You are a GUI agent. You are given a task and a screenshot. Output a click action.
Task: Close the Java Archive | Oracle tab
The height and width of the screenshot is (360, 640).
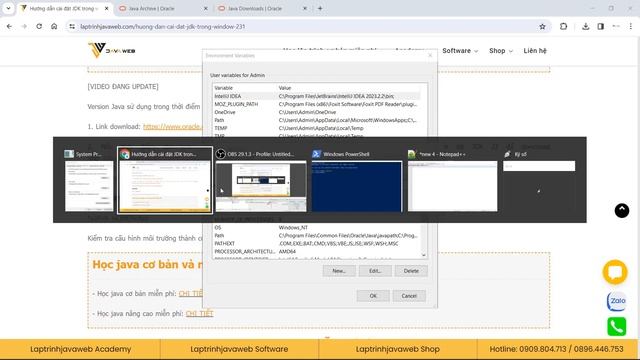pos(205,8)
